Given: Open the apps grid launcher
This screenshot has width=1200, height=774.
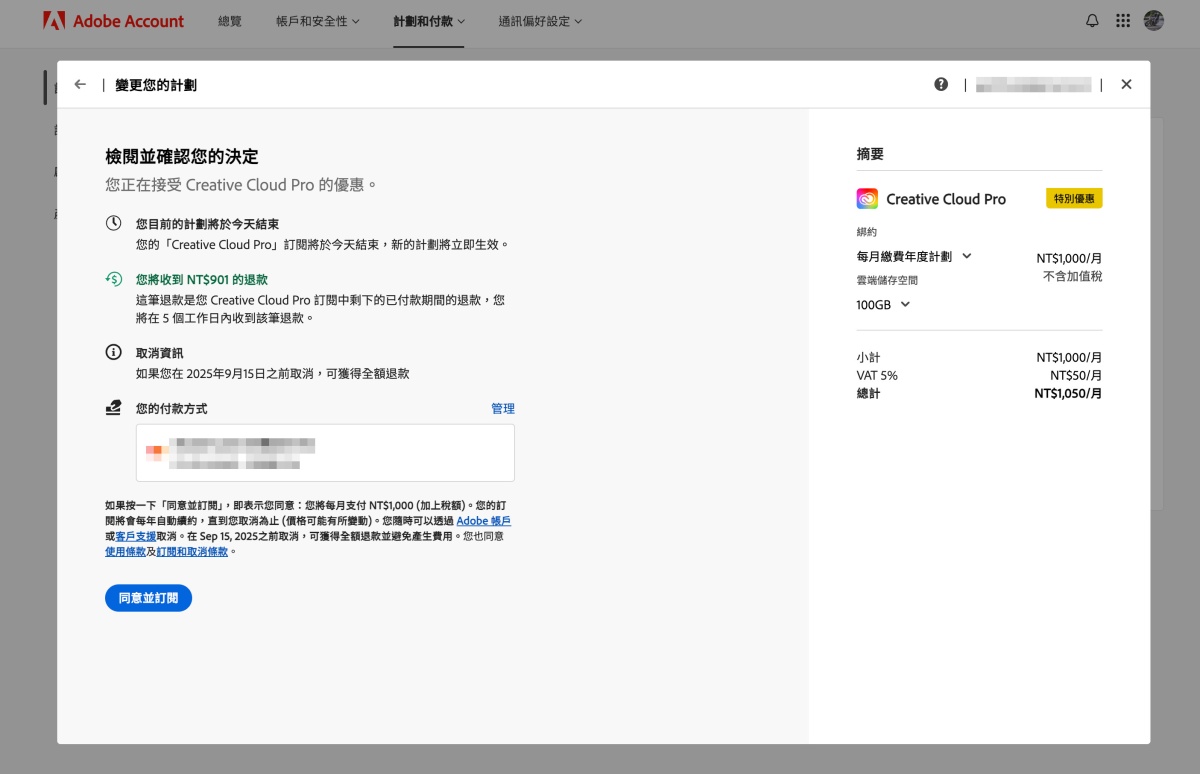Looking at the screenshot, I should click(x=1123, y=21).
